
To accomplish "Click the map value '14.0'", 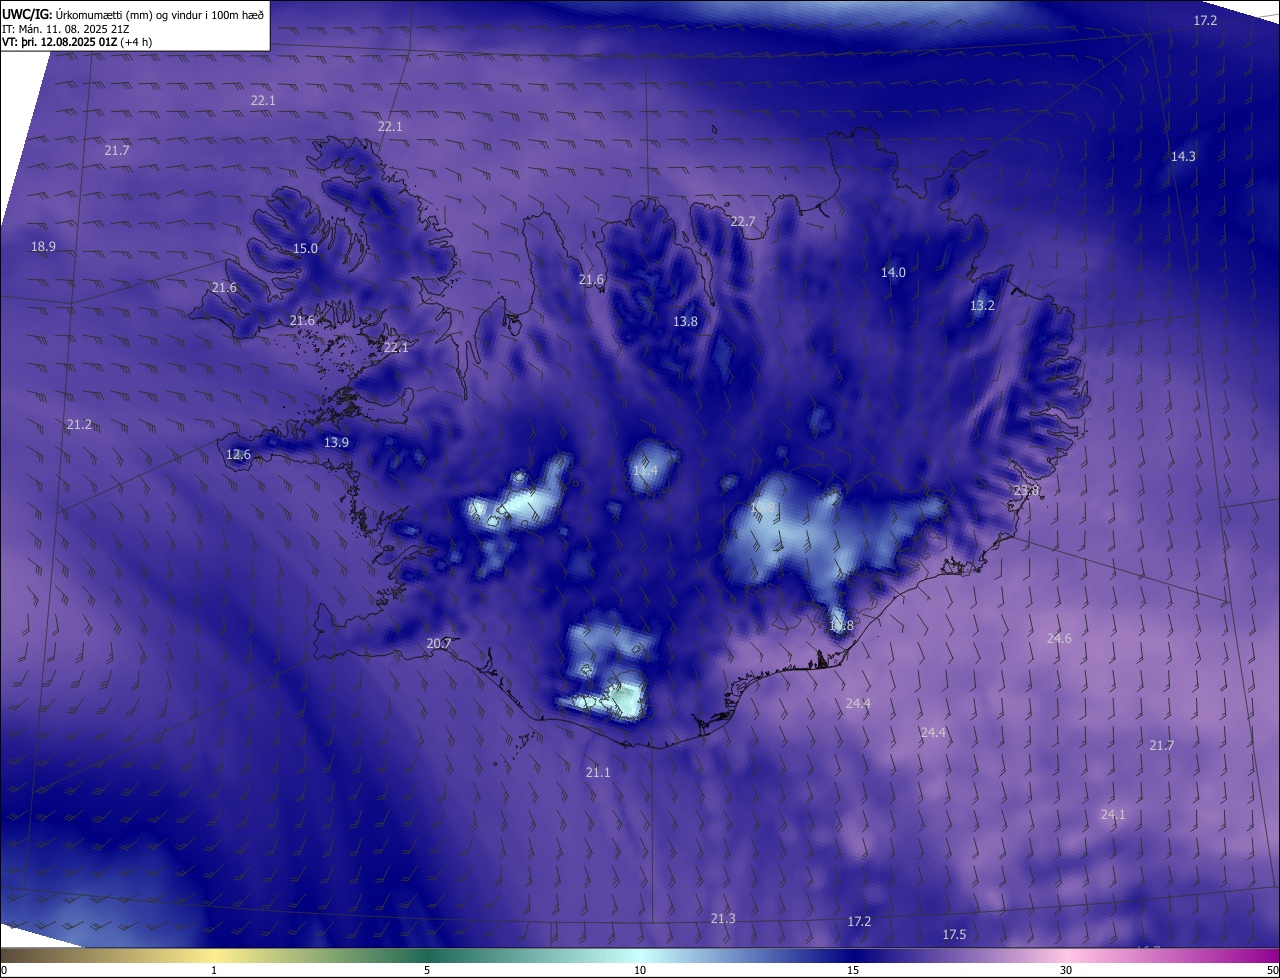I will coord(893,272).
